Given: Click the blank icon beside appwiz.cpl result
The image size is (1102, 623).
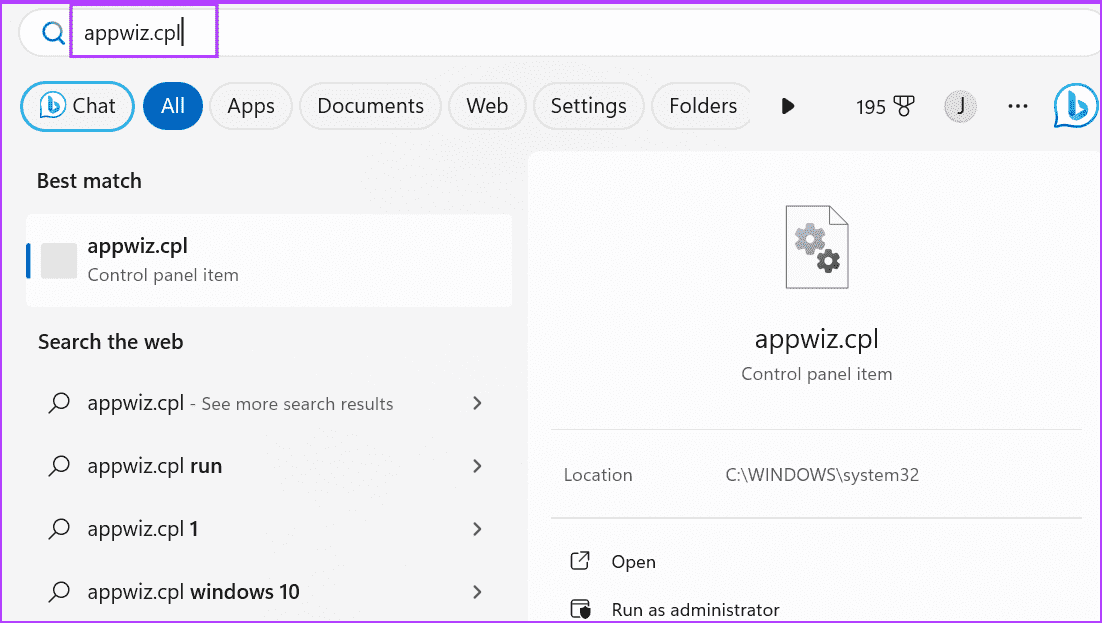Looking at the screenshot, I should [59, 261].
